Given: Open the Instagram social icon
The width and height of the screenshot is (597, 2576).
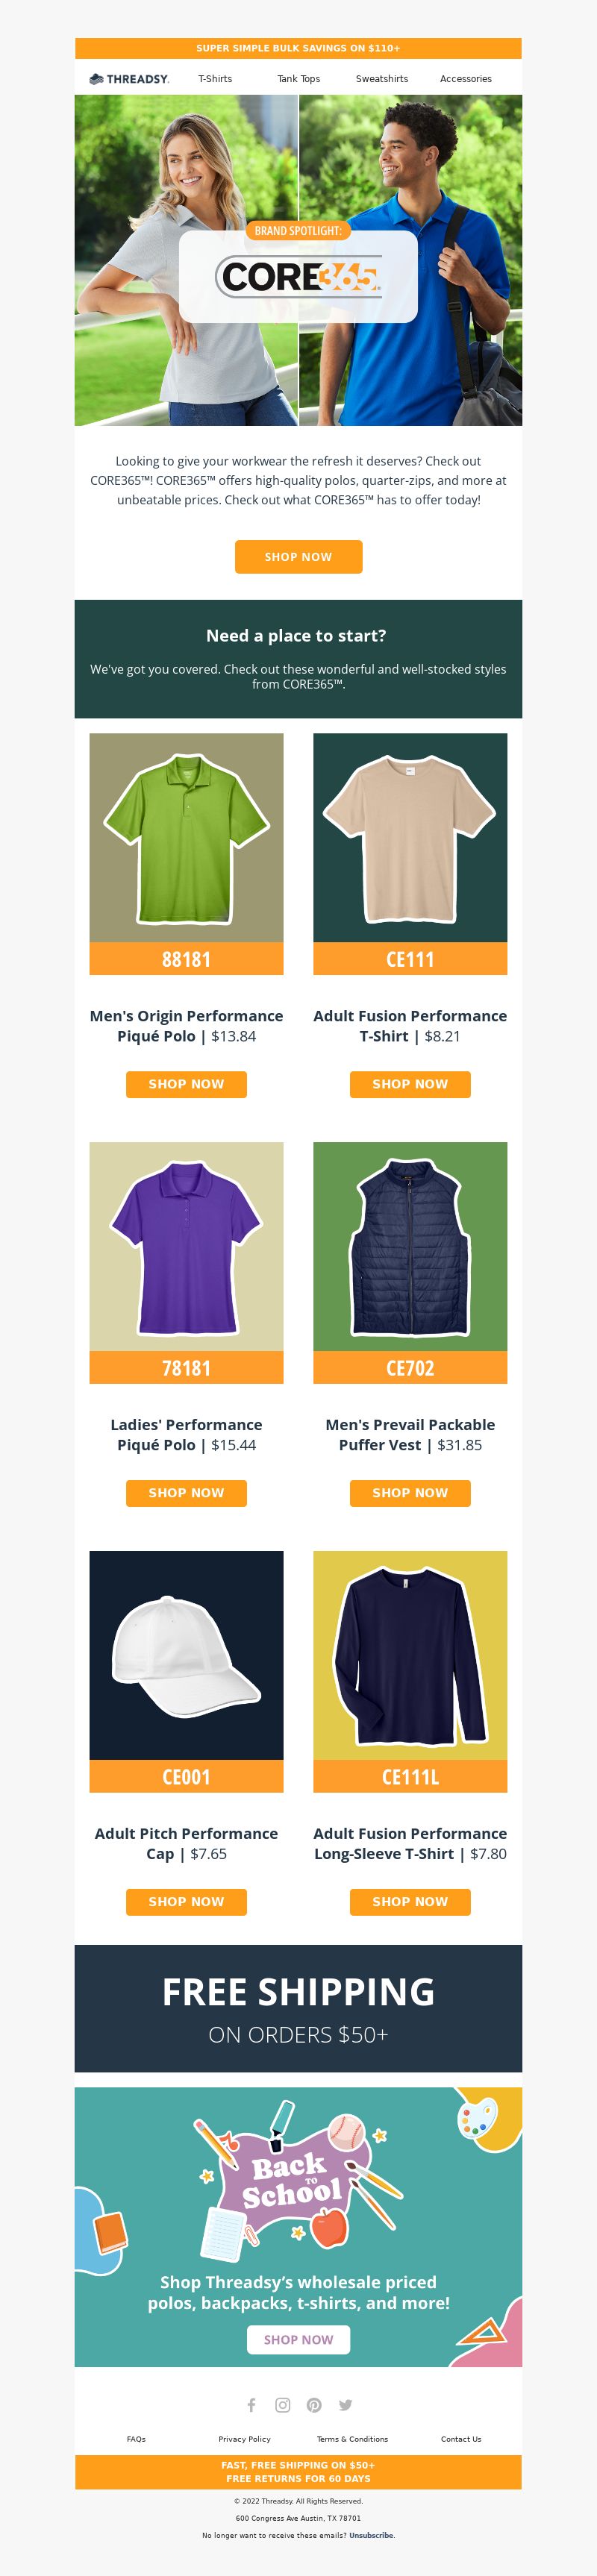Looking at the screenshot, I should (283, 2405).
